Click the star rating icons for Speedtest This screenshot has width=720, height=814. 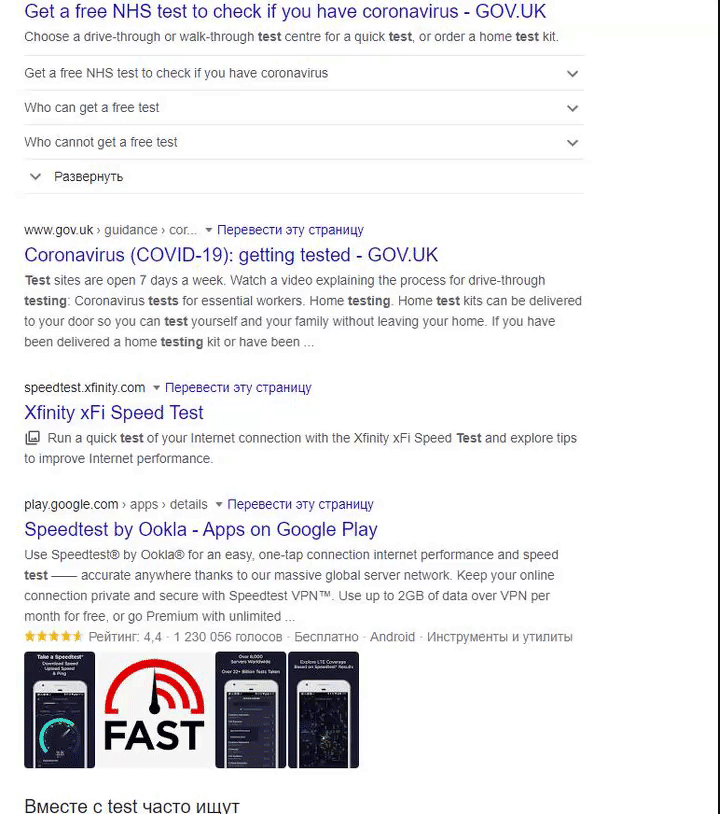(53, 636)
